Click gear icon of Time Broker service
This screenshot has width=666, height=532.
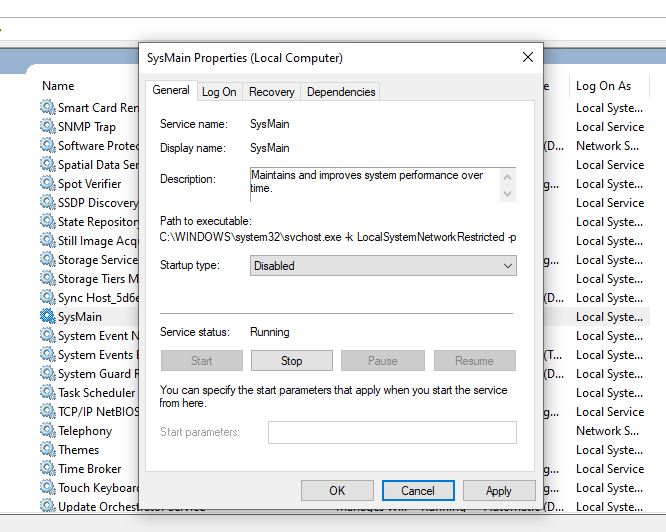[x=48, y=469]
